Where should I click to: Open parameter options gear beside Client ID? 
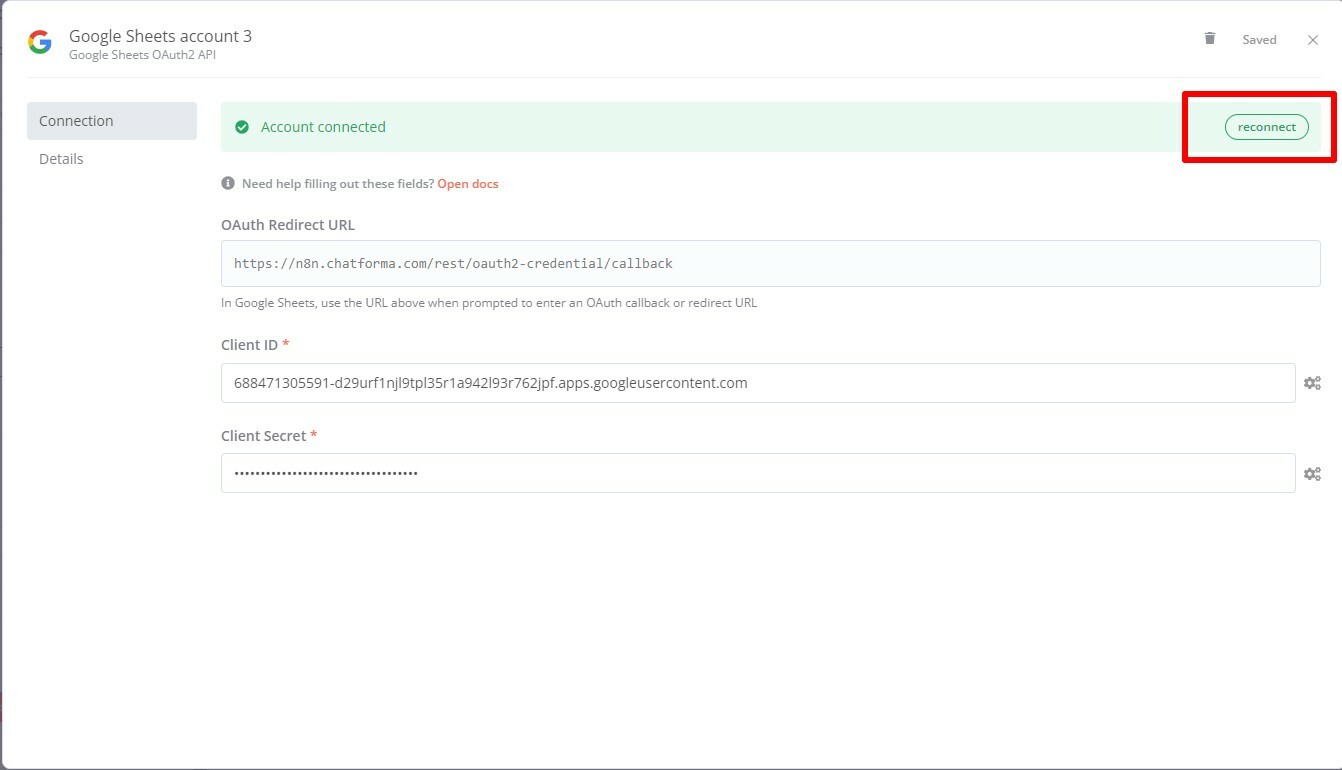[1312, 383]
